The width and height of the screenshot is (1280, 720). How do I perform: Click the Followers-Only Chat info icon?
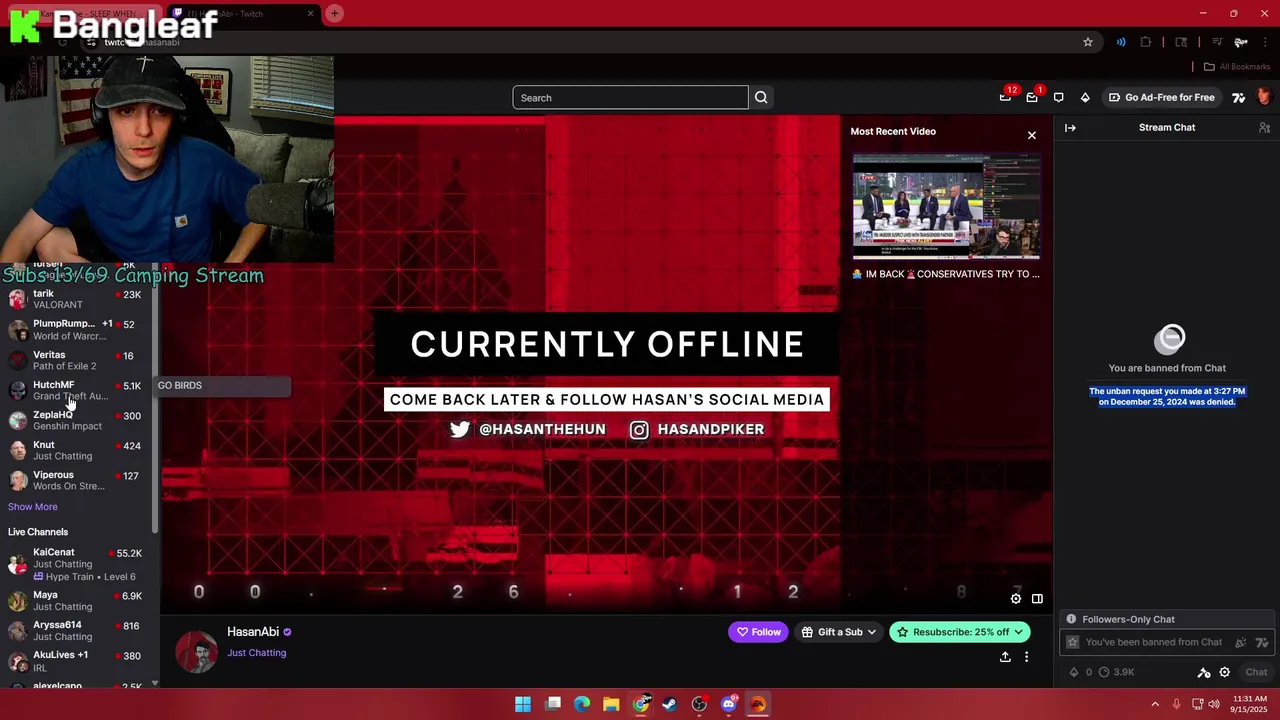(x=1071, y=619)
